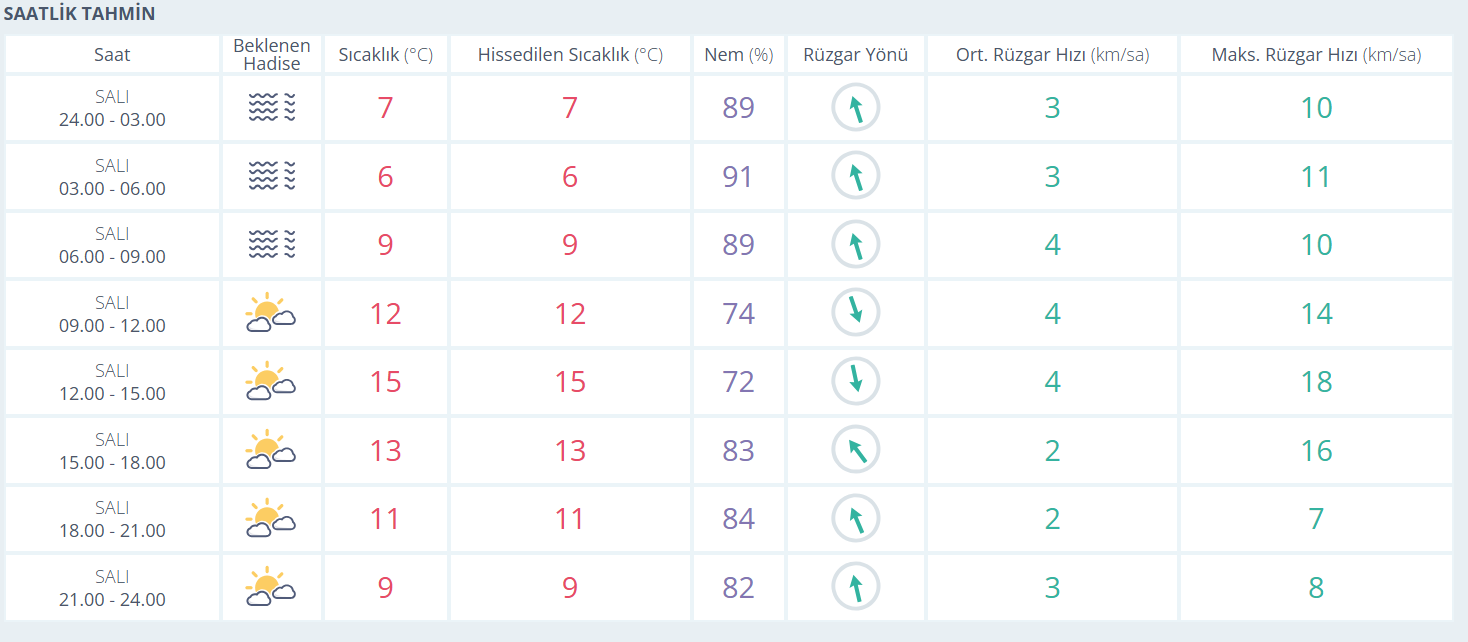Screen dimensions: 1468x642
Task: Select the wind direction icon for 12.00 - 15.00
Action: click(x=856, y=381)
